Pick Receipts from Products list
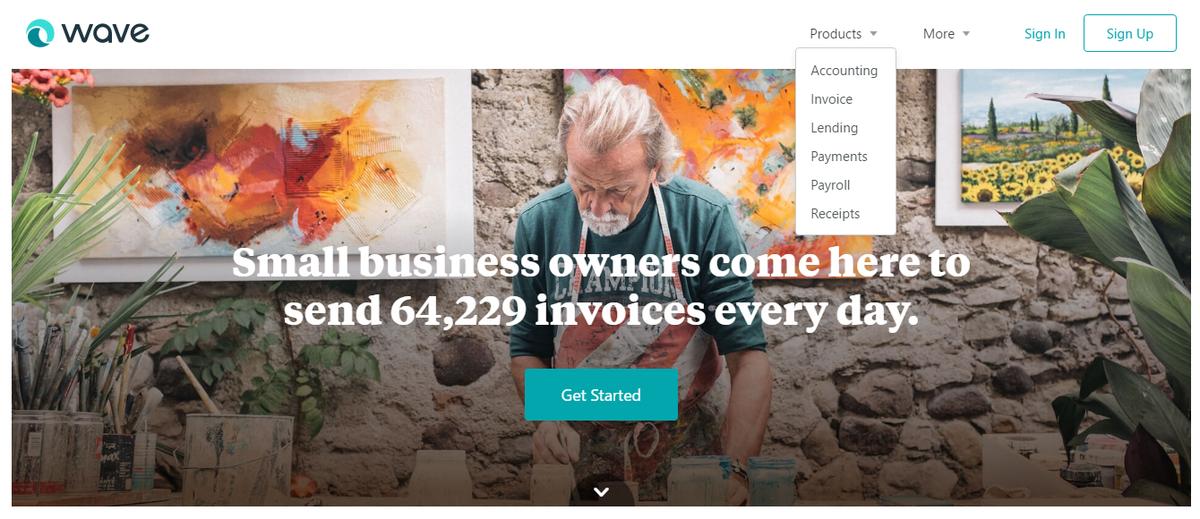This screenshot has width=1200, height=519. pyautogui.click(x=835, y=214)
